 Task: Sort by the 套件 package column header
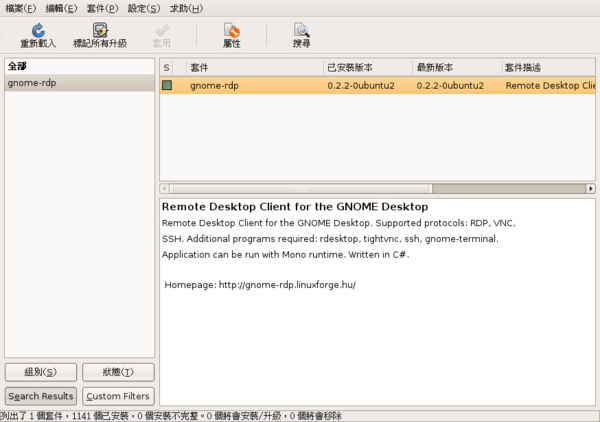pyautogui.click(x=255, y=68)
